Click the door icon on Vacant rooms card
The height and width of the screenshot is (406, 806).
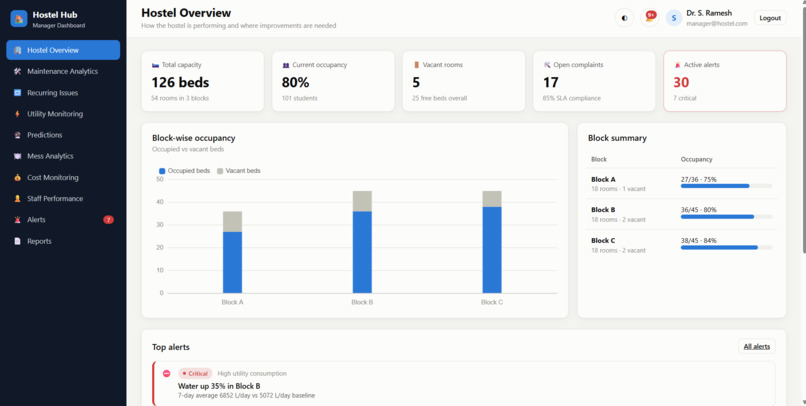click(416, 65)
